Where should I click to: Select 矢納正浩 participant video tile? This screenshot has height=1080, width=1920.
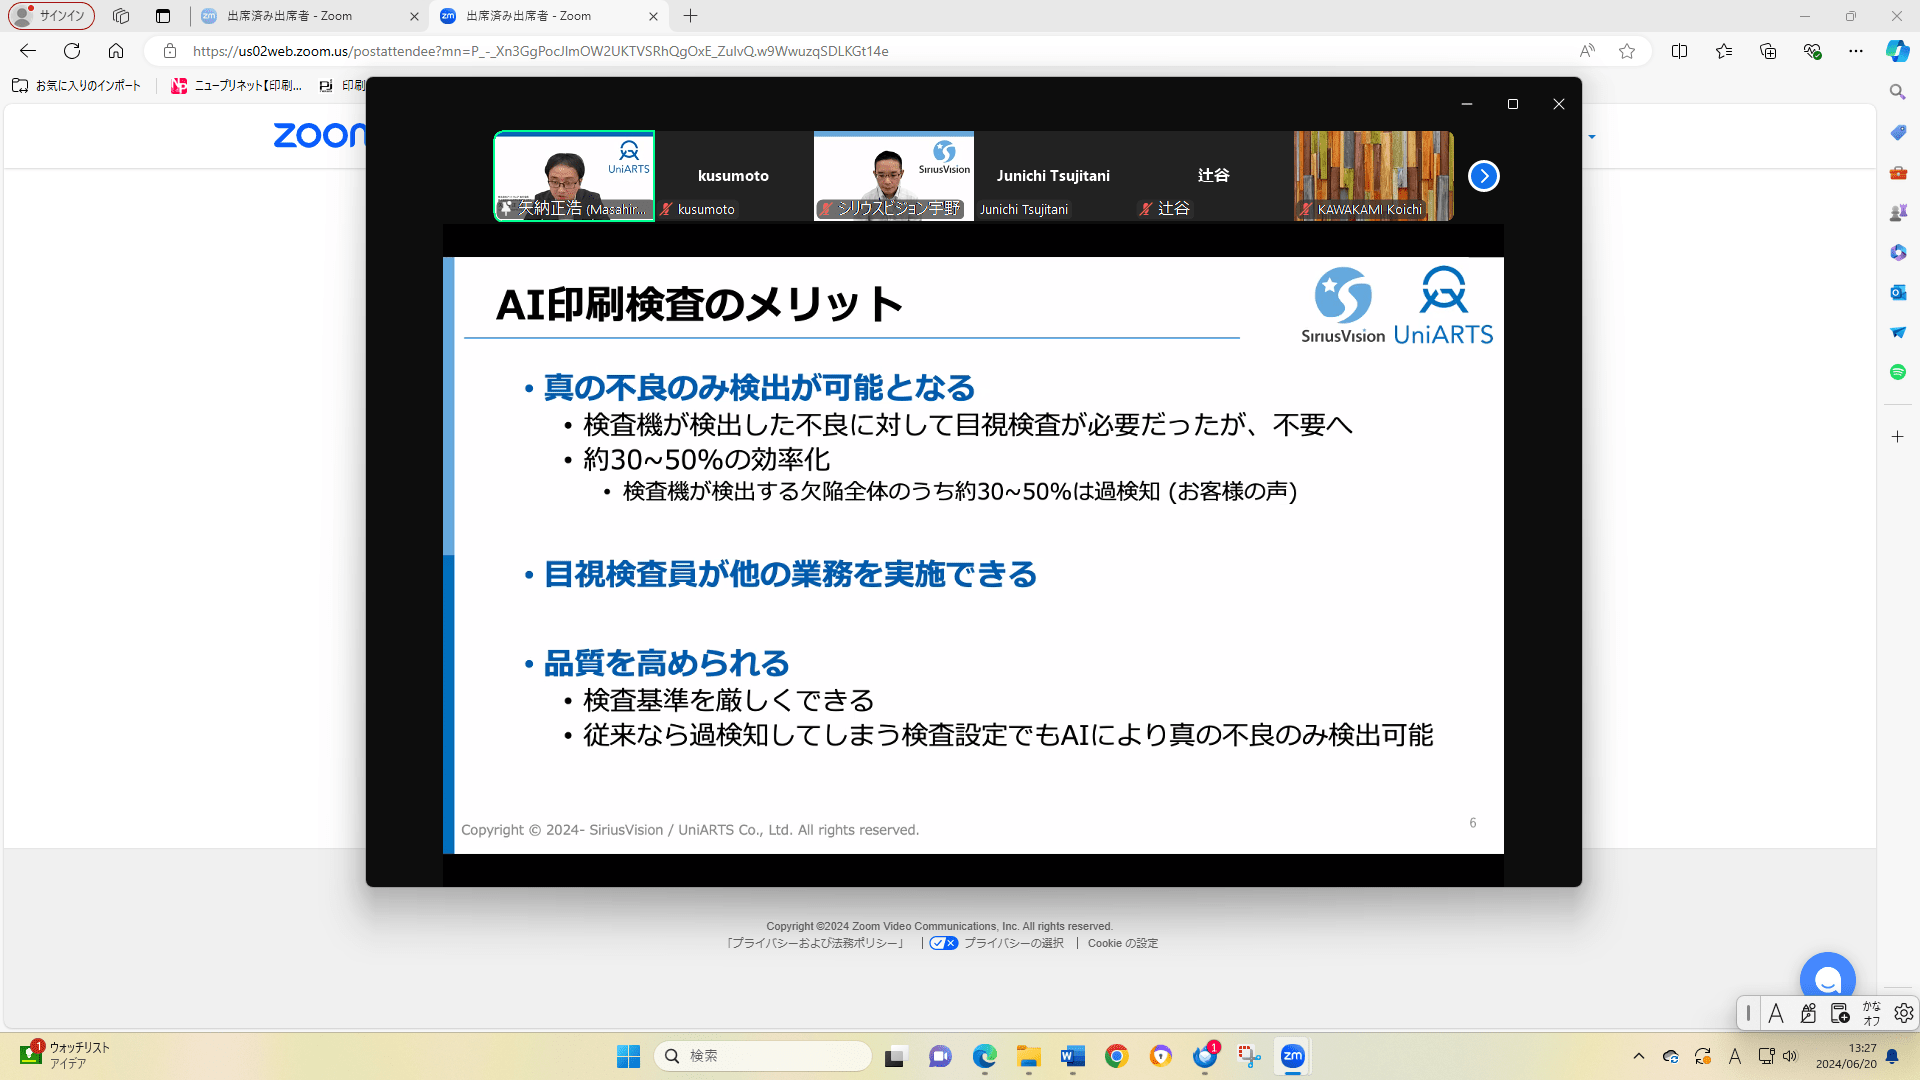pos(574,176)
